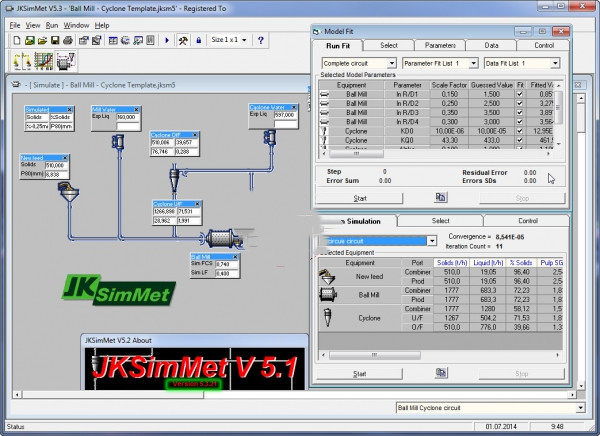Switch to Model Fit Data tab
This screenshot has width=600, height=436.
(x=491, y=45)
